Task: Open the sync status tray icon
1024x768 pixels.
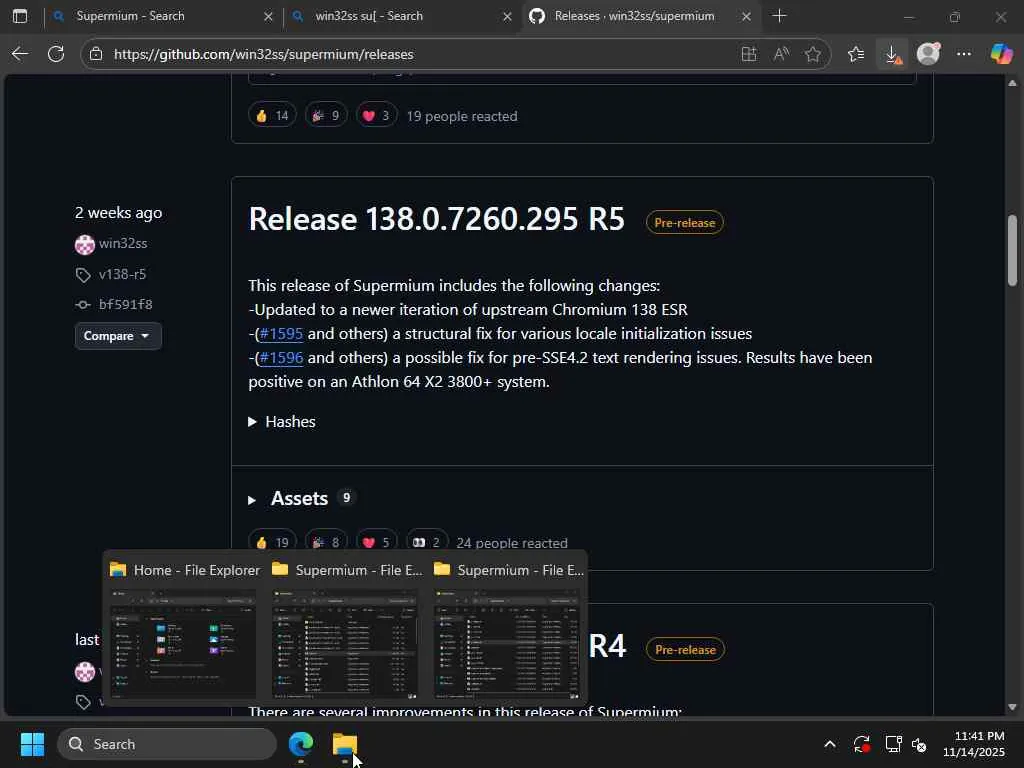Action: [861, 744]
